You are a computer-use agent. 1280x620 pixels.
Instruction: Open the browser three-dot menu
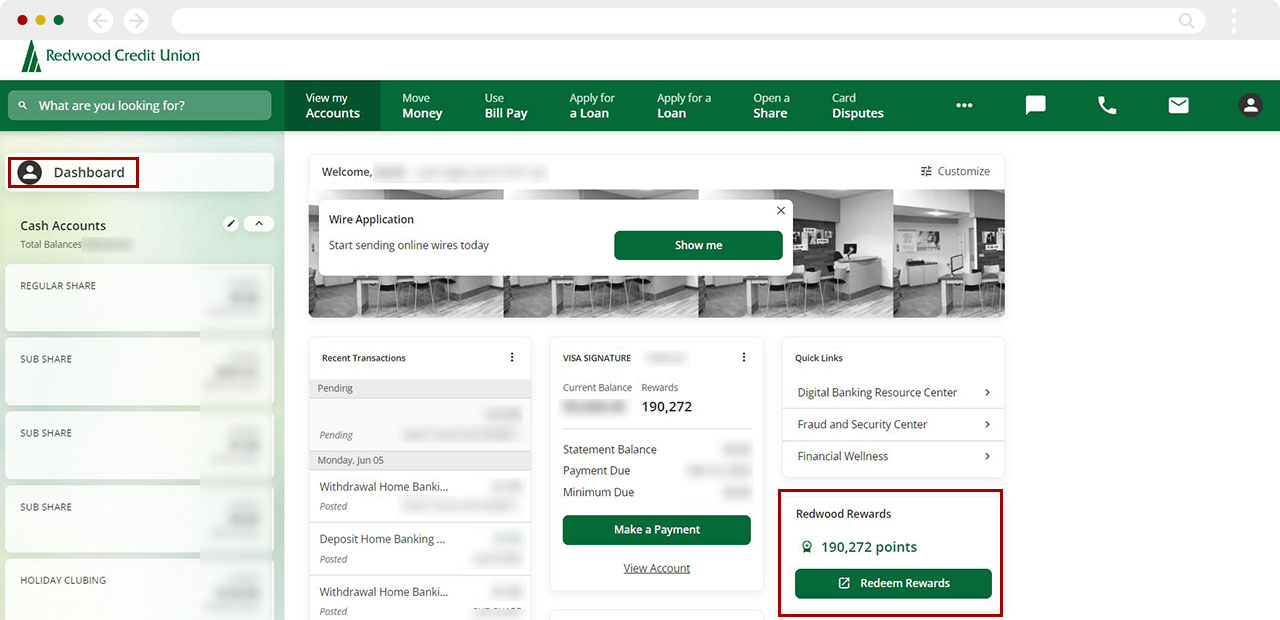click(1234, 20)
